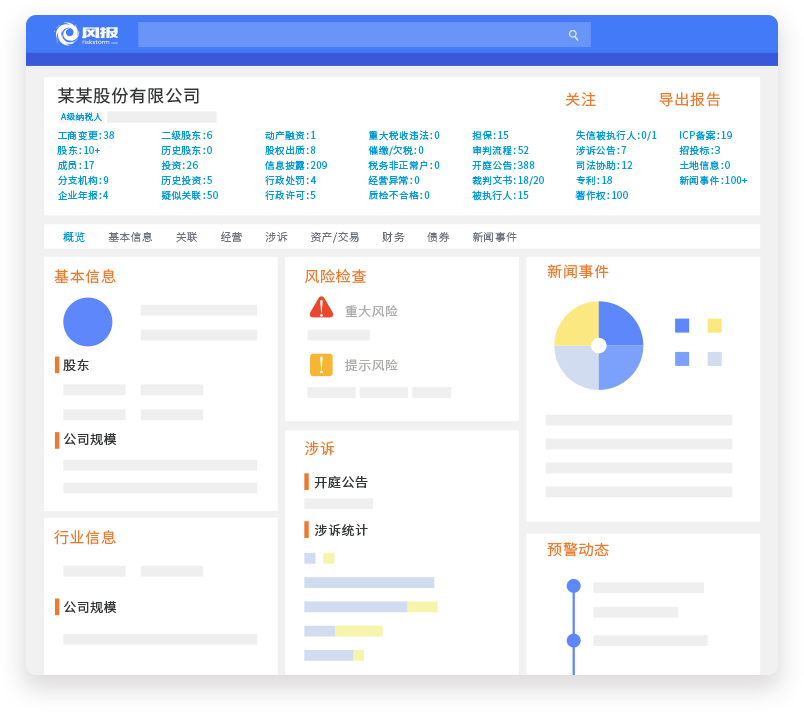Image resolution: width=804 pixels, height=712 pixels.
Task: Click the red 重大风险 warning triangle icon
Action: [321, 308]
